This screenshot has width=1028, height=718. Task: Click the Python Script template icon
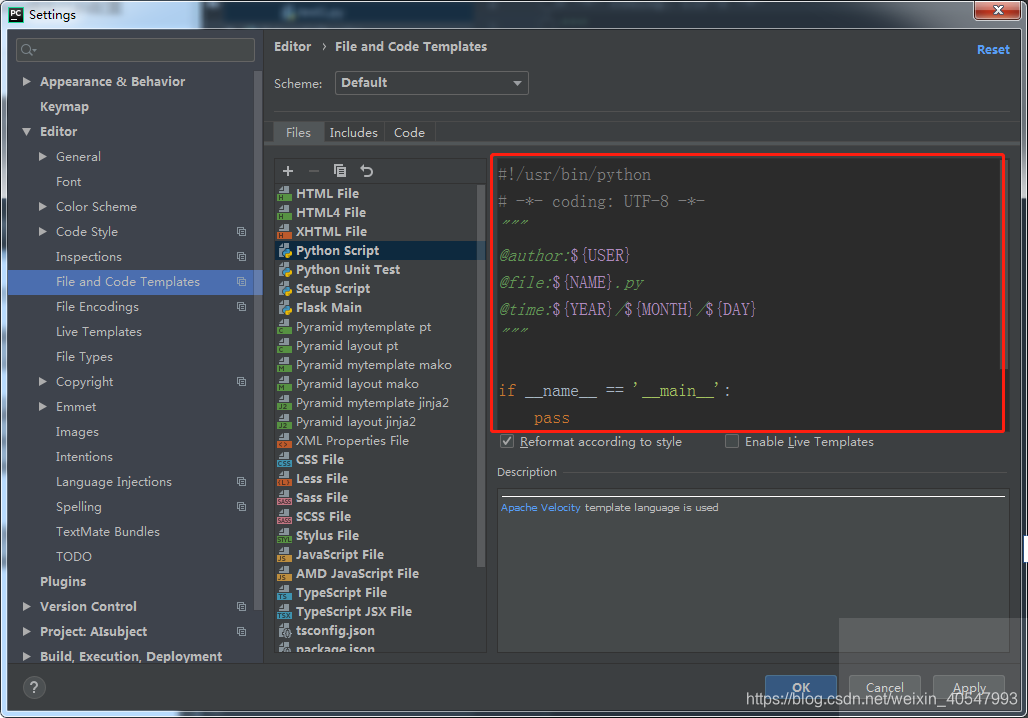coord(285,250)
